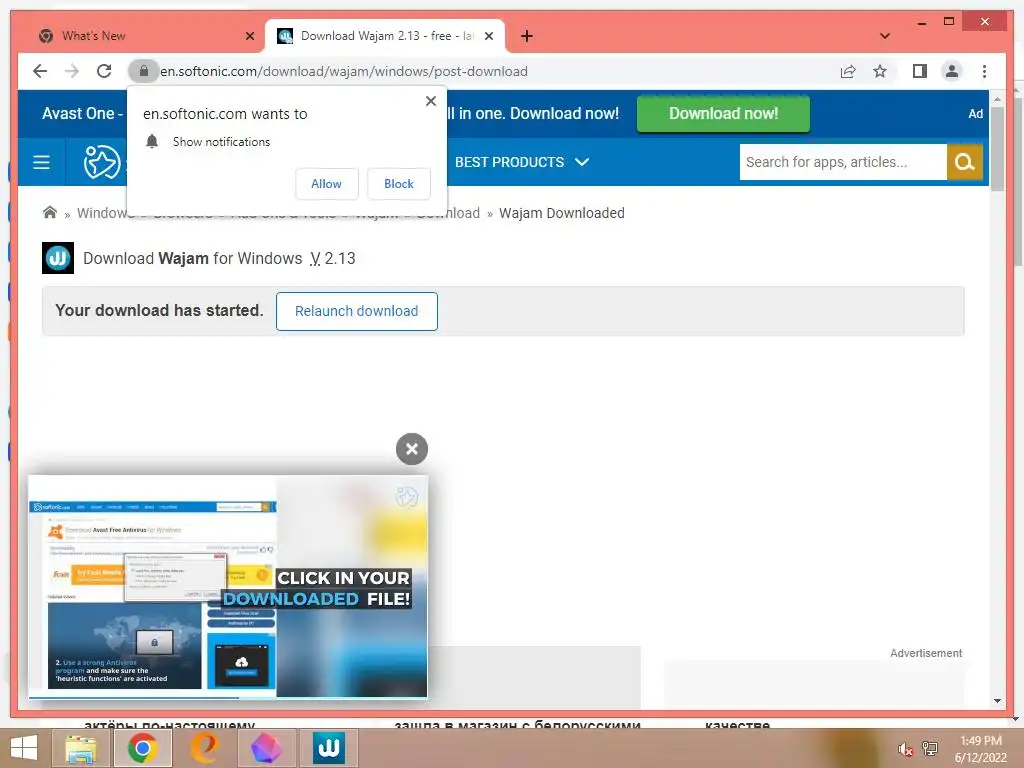This screenshot has height=768, width=1024.
Task: Block notifications from en.softonic.com
Action: [398, 184]
